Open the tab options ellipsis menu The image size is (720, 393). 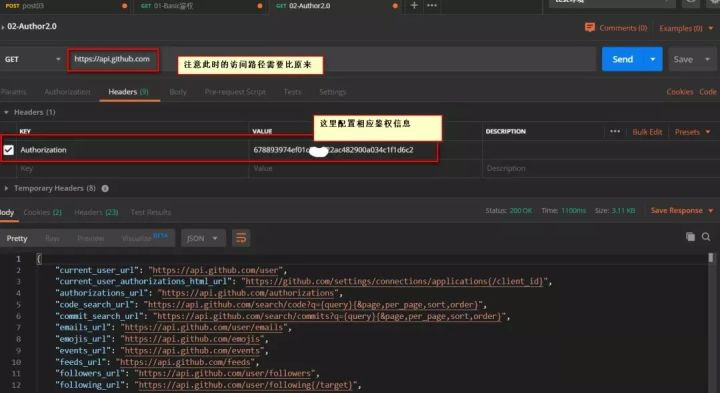(432, 6)
